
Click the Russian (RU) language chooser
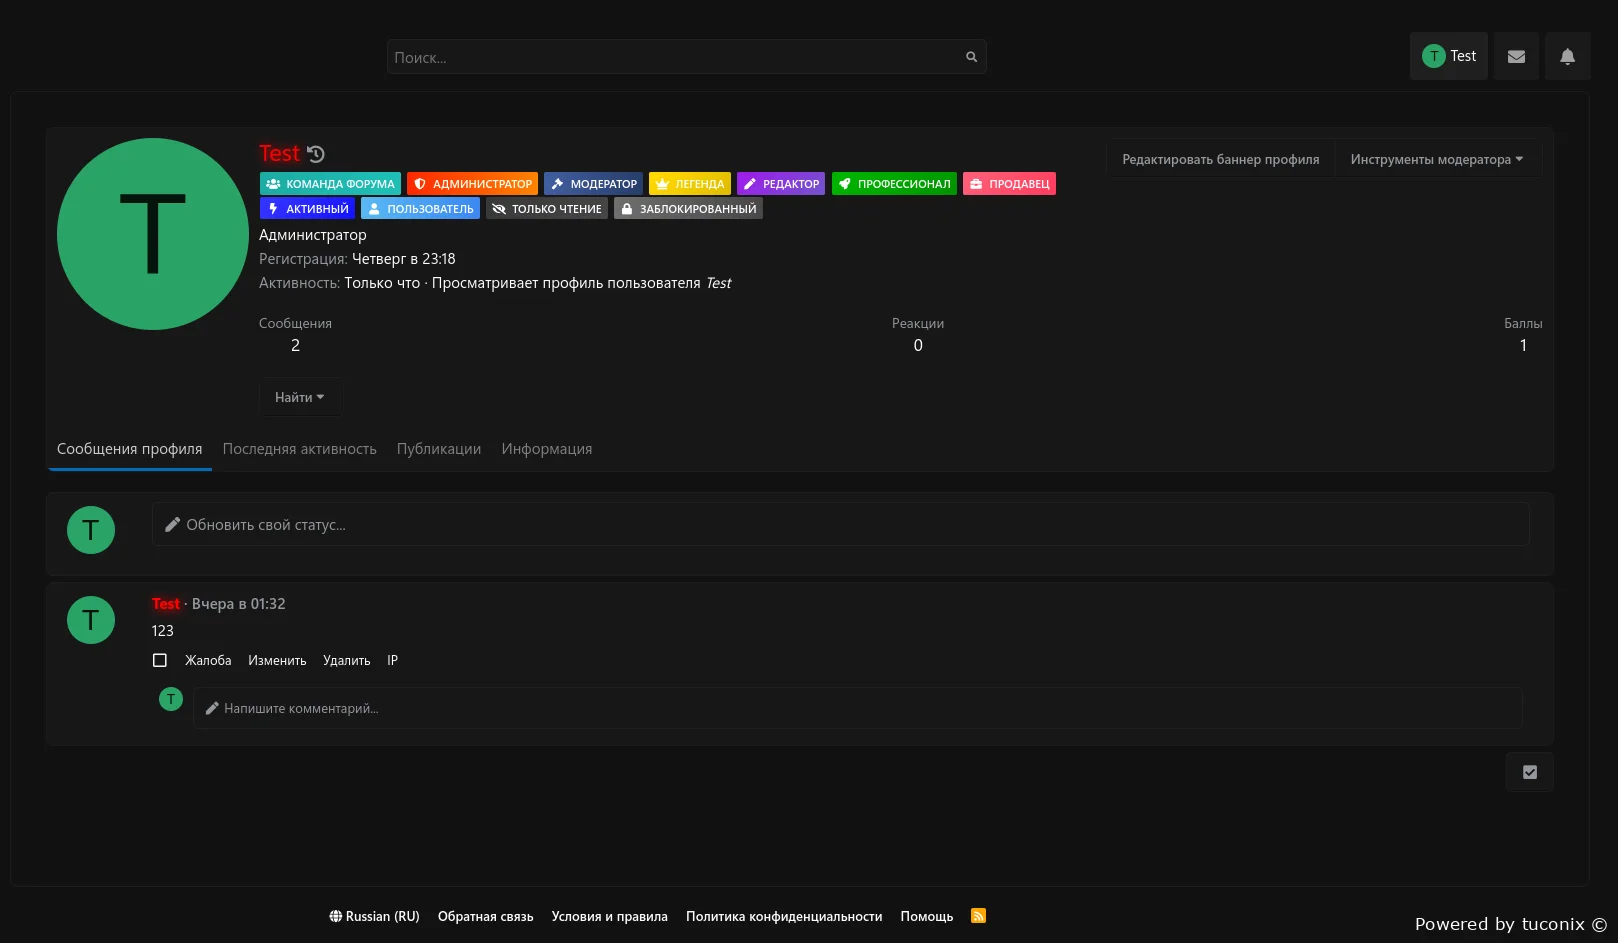click(x=374, y=916)
